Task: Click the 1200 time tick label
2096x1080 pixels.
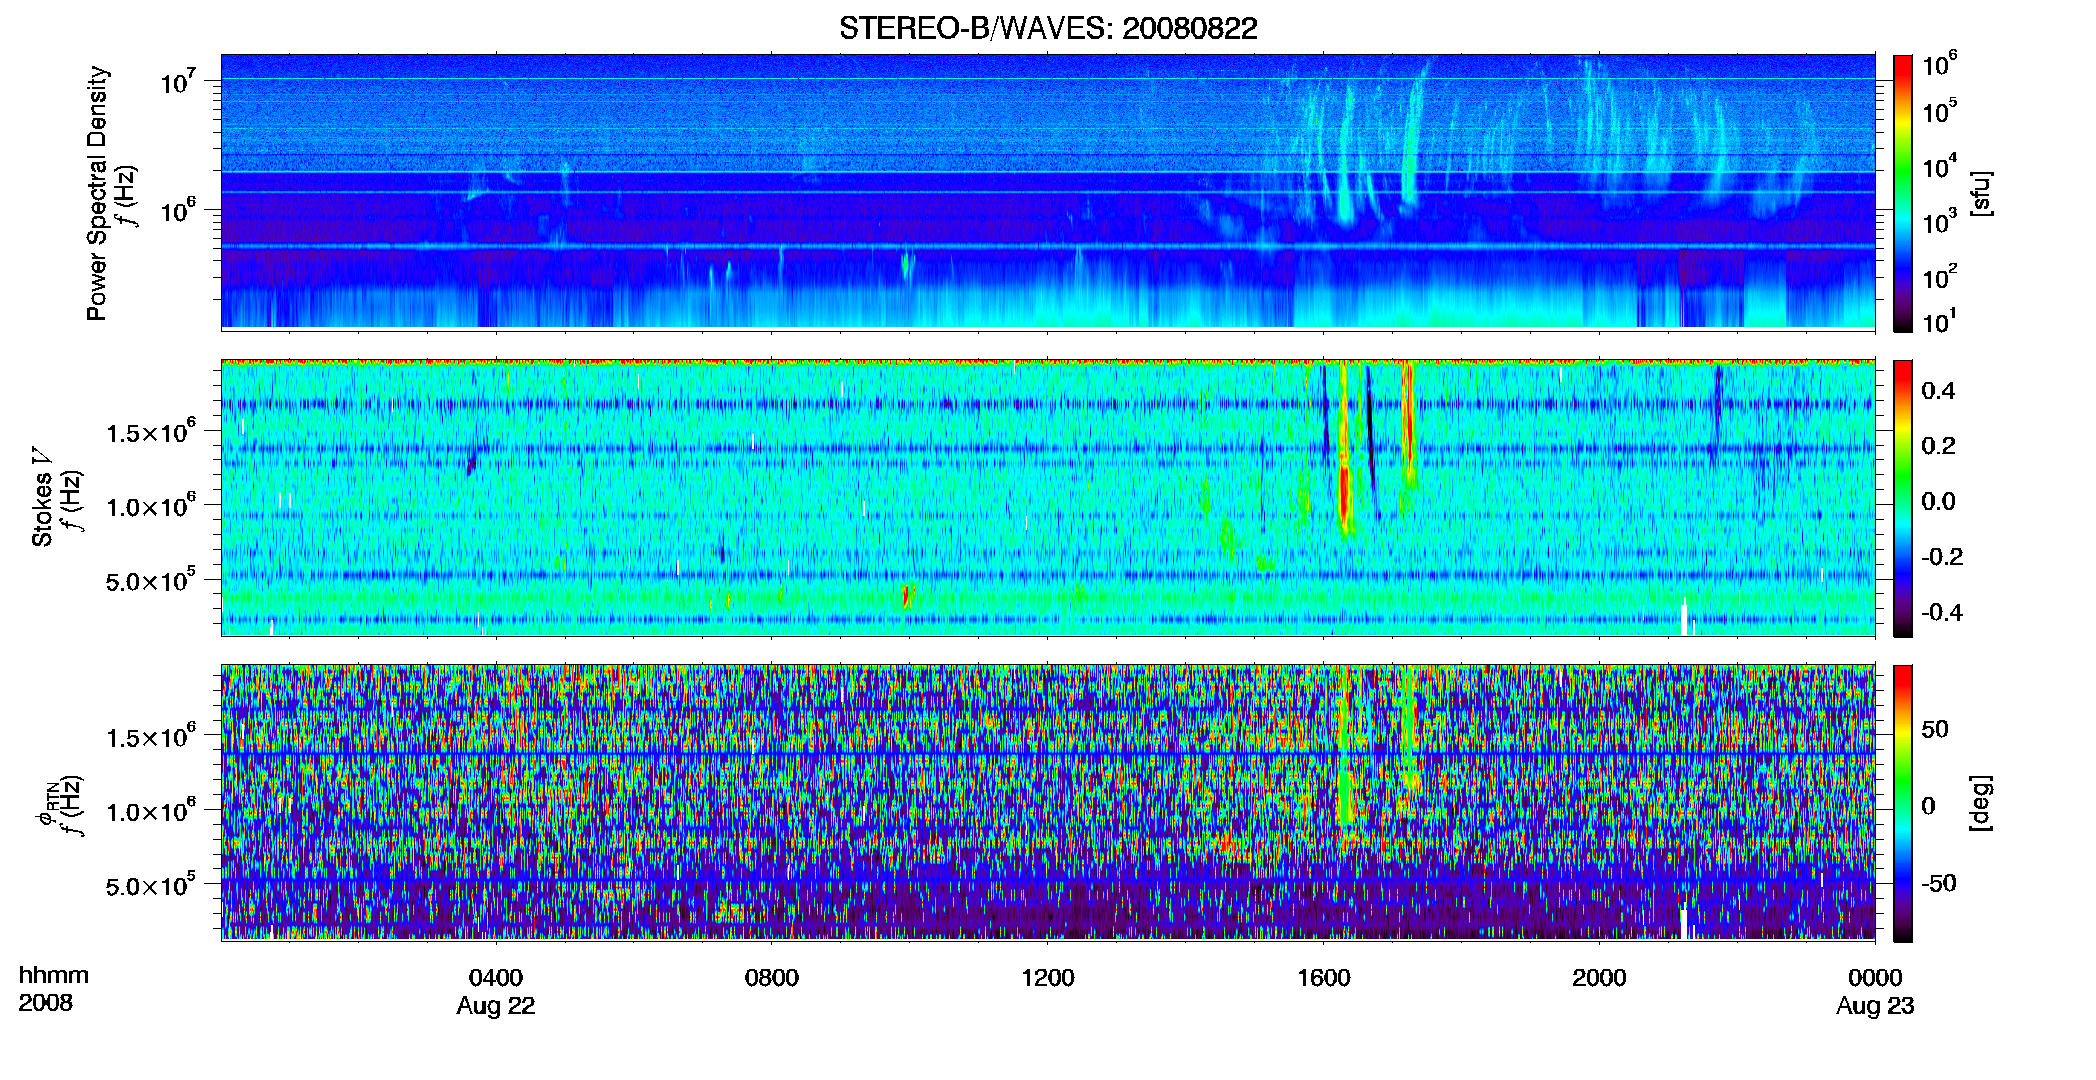Action: click(x=1048, y=977)
